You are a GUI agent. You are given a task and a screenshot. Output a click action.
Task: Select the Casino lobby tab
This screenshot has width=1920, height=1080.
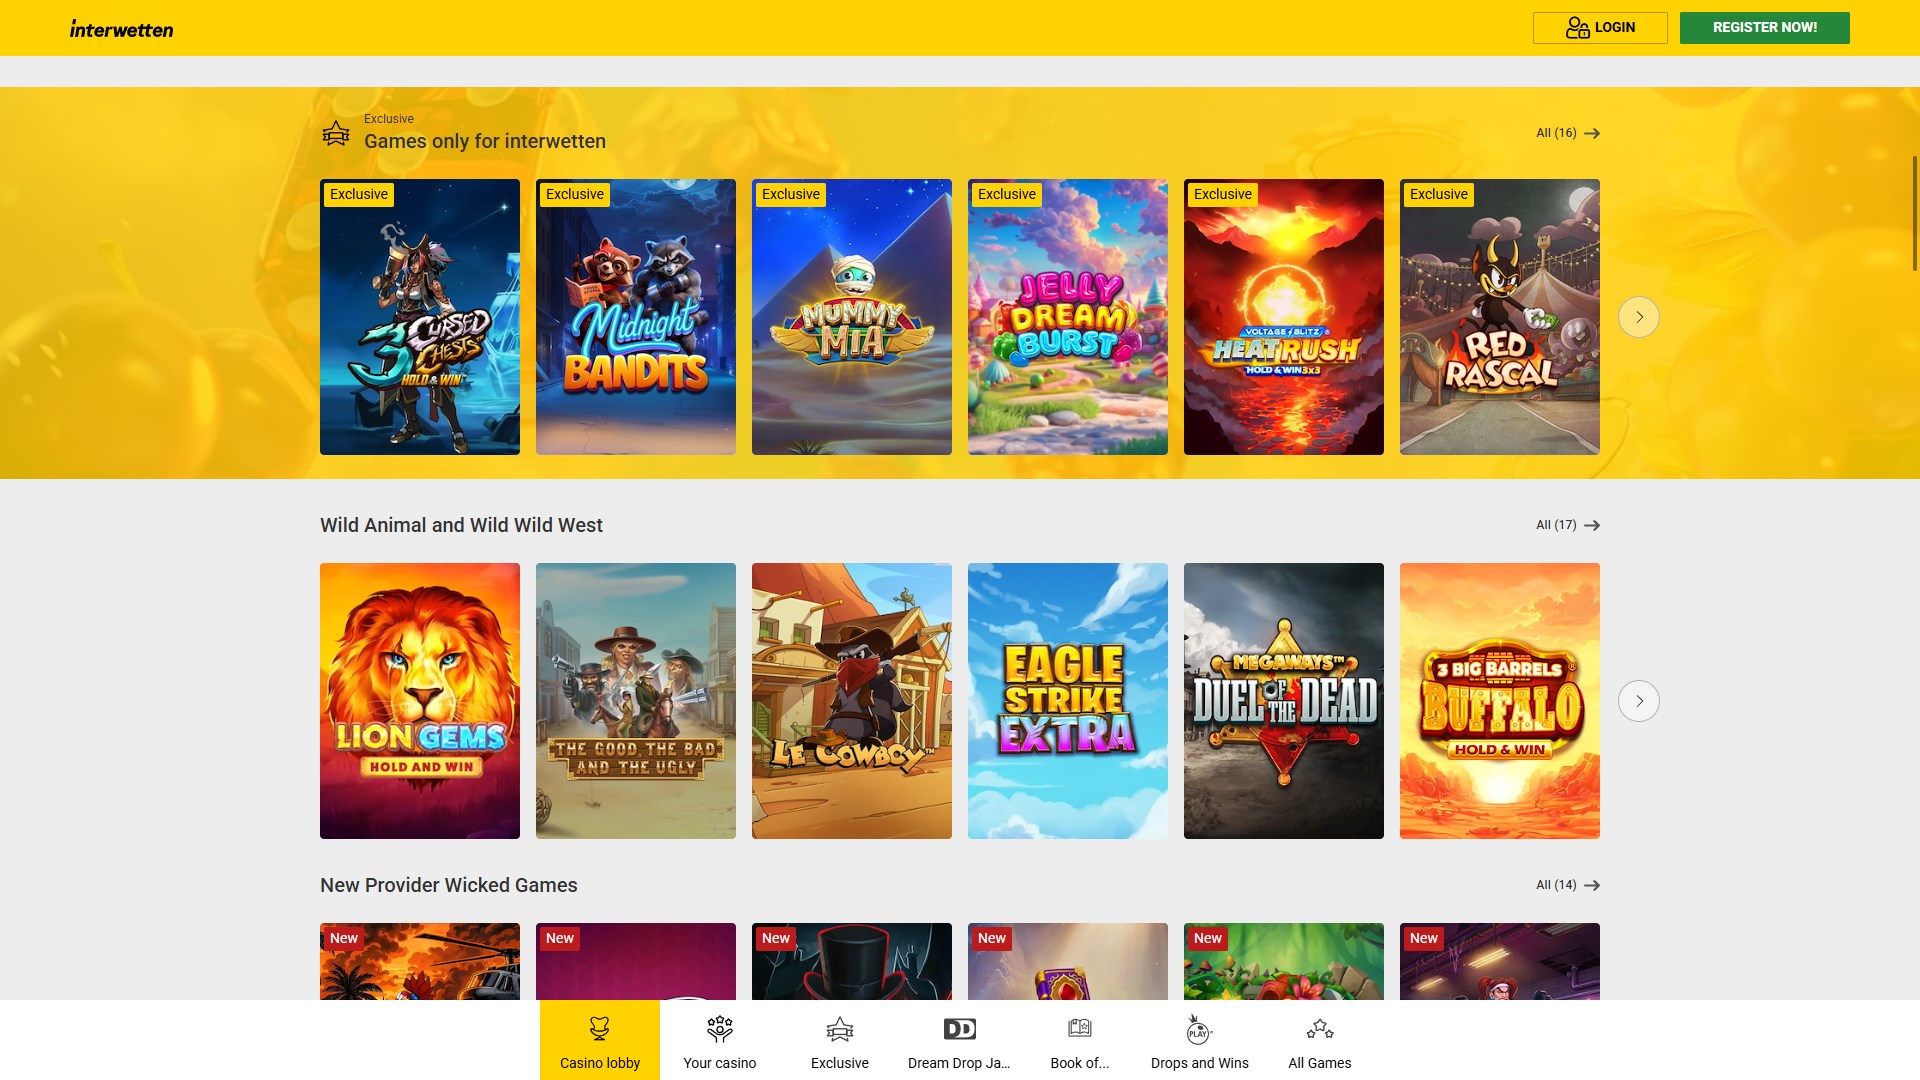[600, 1040]
